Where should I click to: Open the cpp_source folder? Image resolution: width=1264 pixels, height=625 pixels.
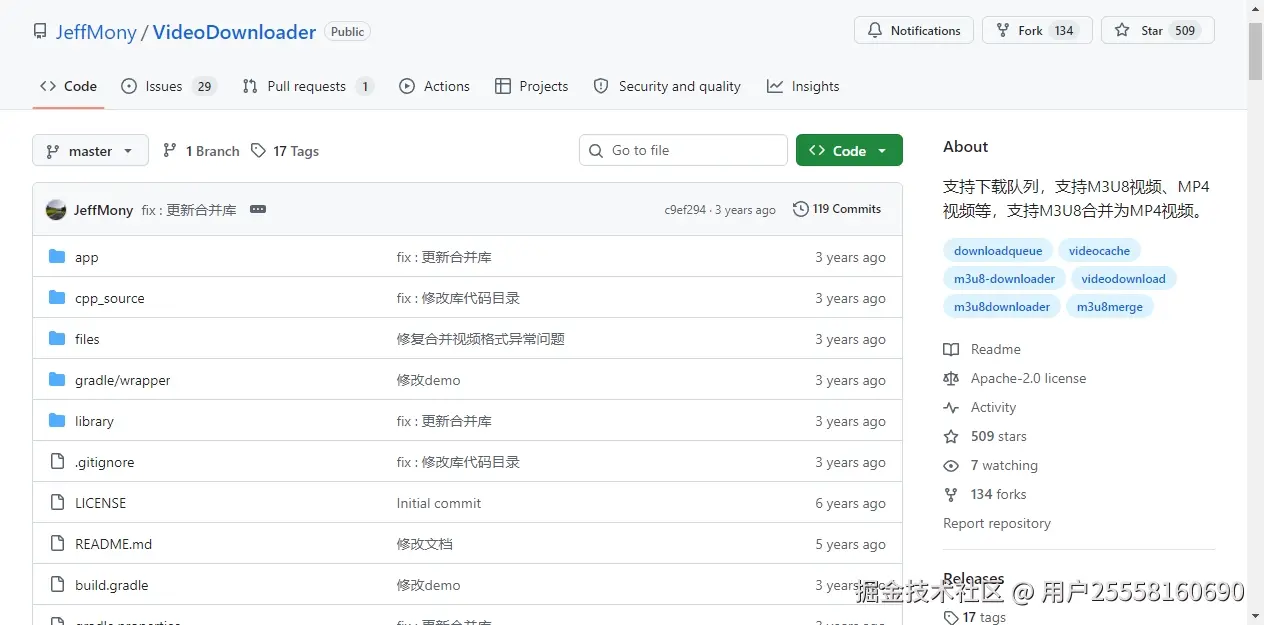pyautogui.click(x=110, y=298)
